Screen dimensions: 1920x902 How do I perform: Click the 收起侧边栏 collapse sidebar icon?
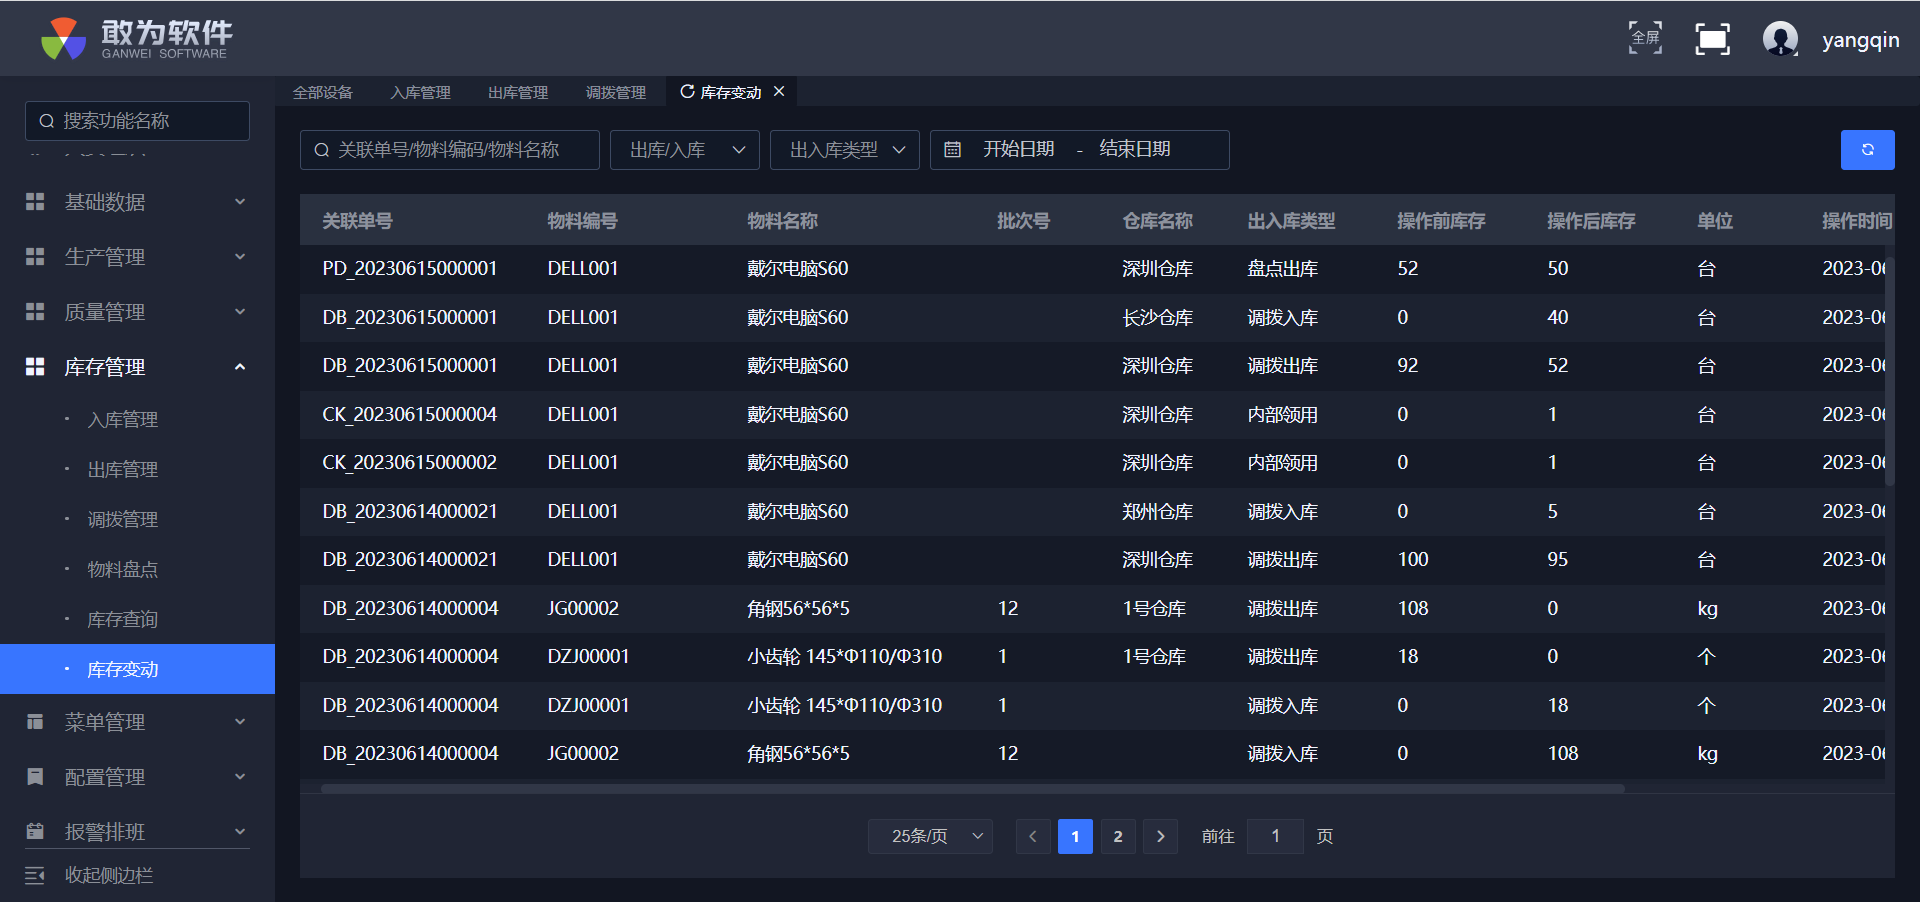(x=35, y=876)
